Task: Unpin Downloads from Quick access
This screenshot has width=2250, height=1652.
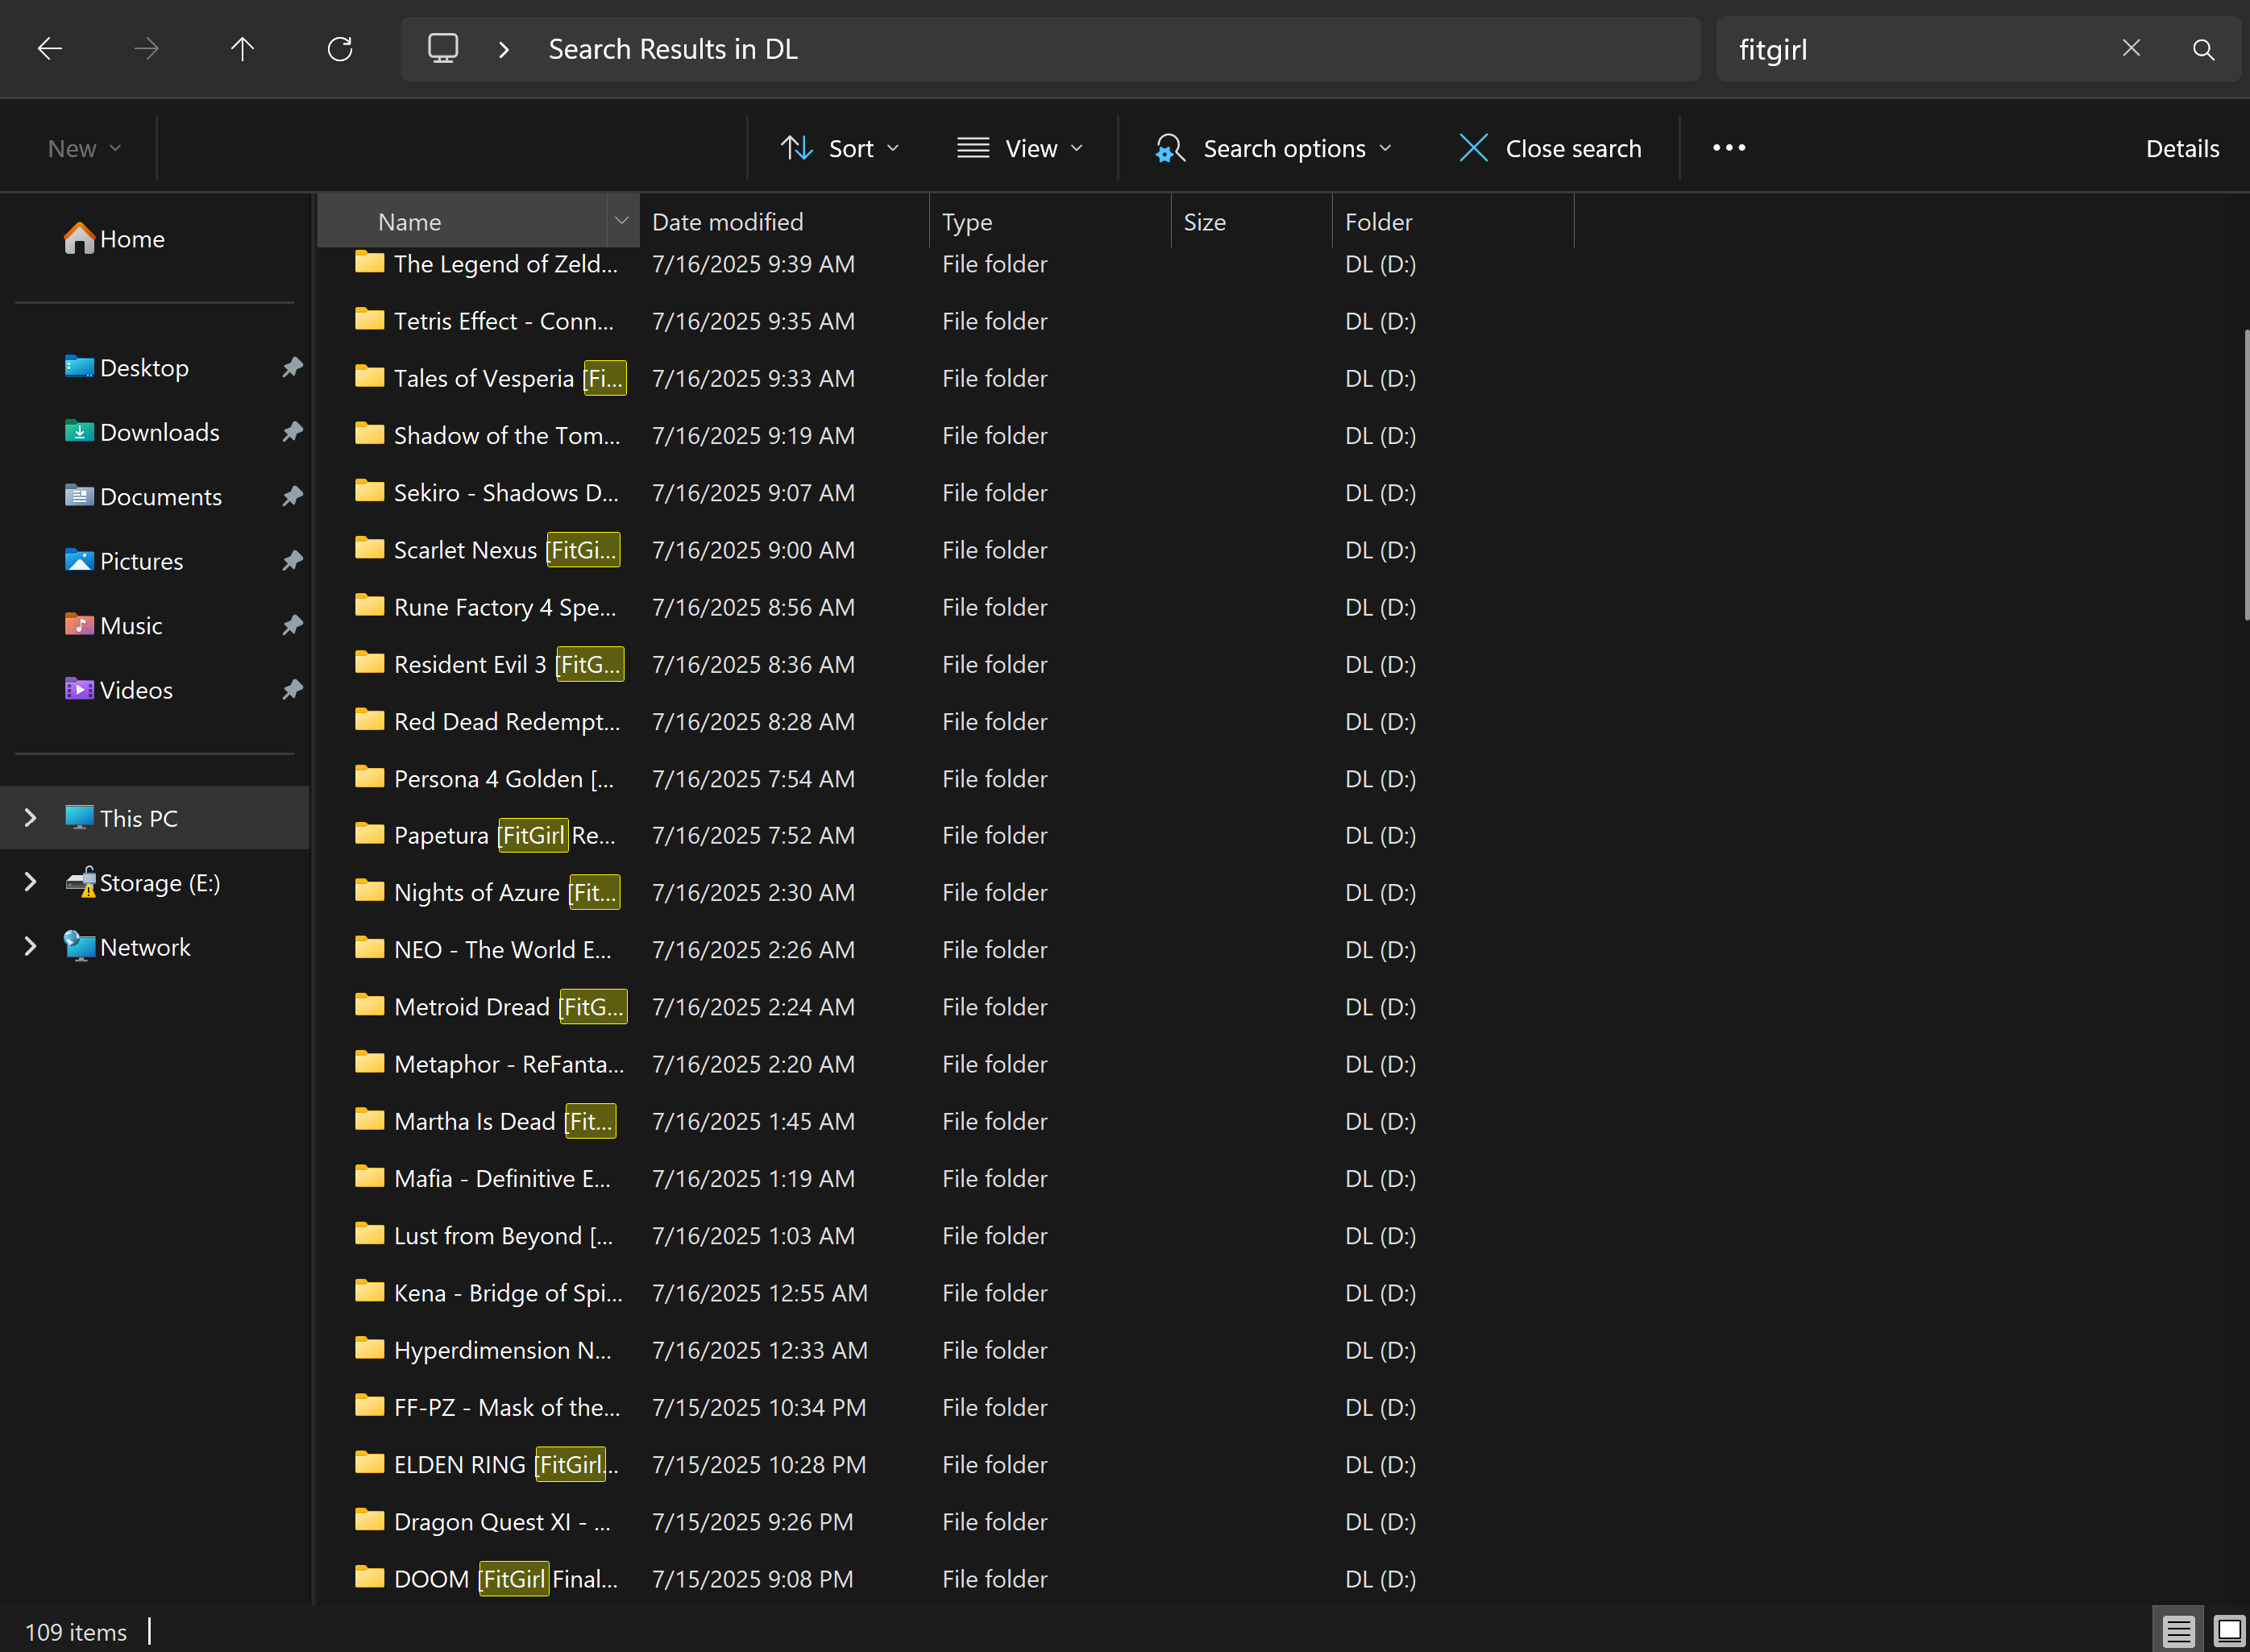Action: (292, 432)
